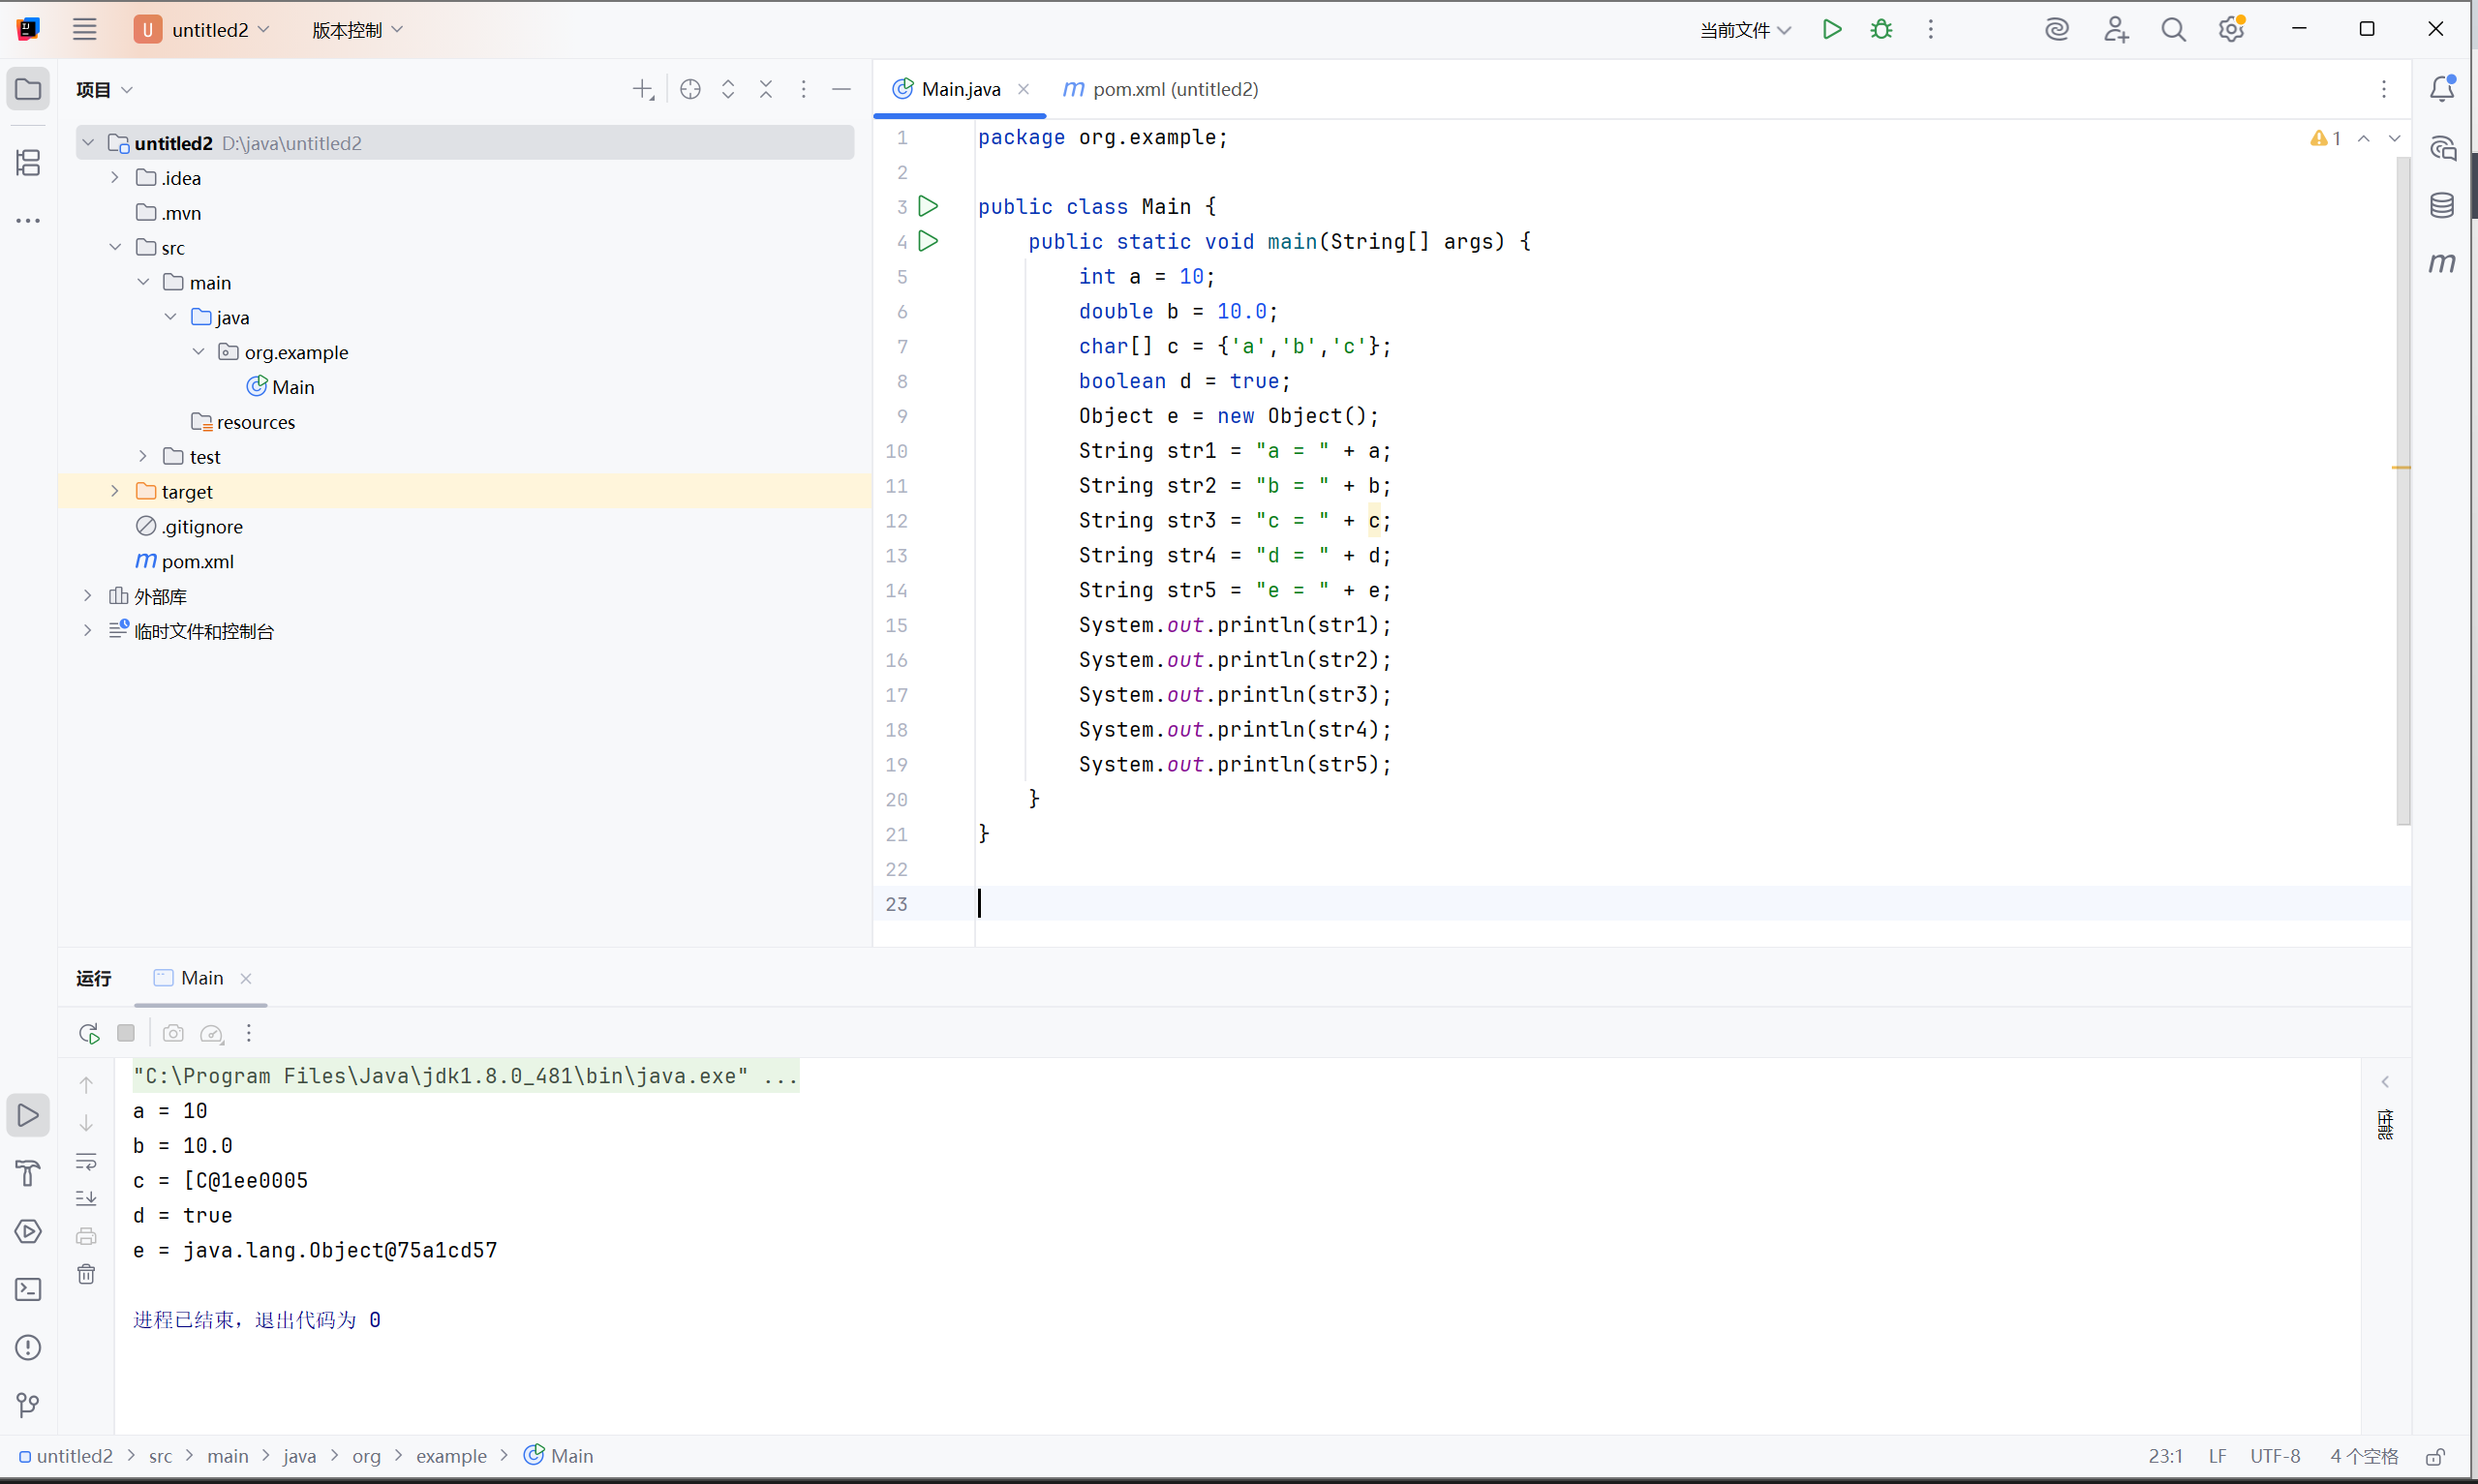
Task: Open the Structure tool window icon
Action: tap(28, 162)
